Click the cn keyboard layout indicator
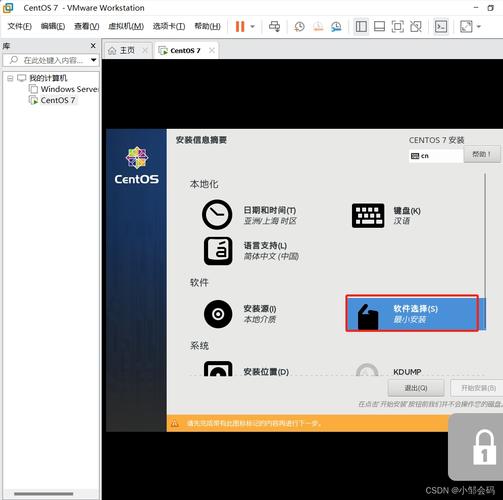The width and height of the screenshot is (503, 500). (x=436, y=156)
